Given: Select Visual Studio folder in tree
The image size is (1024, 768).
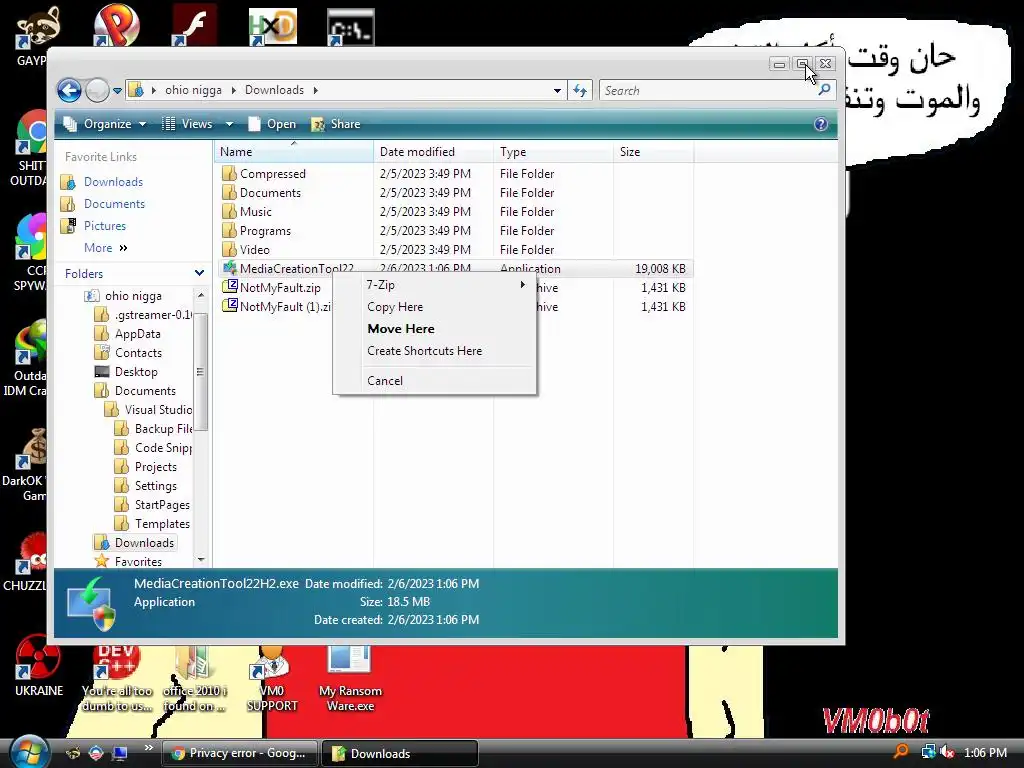Looking at the screenshot, I should [158, 409].
